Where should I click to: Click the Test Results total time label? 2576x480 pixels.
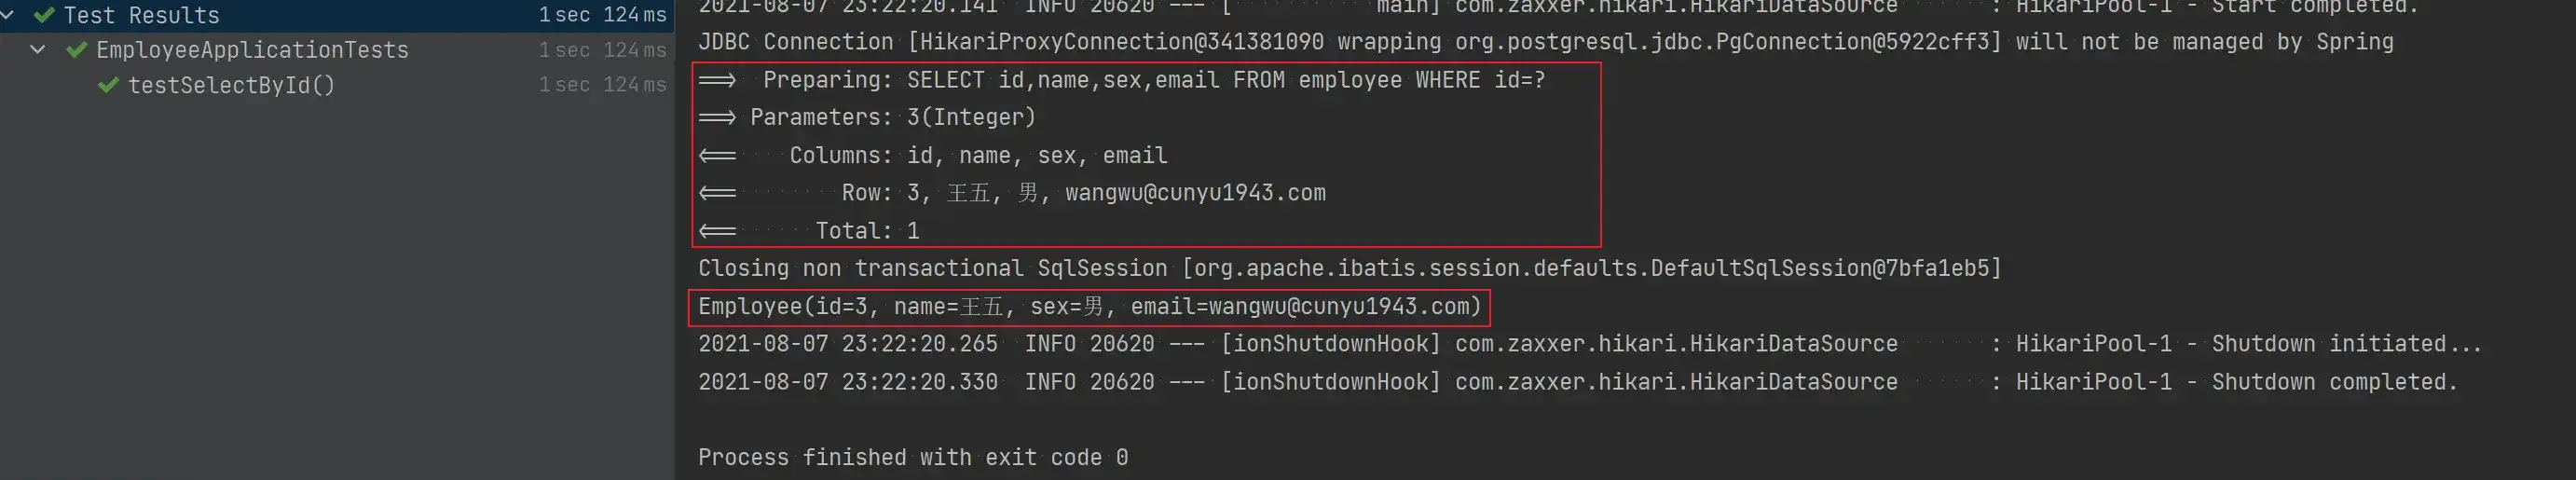point(602,15)
